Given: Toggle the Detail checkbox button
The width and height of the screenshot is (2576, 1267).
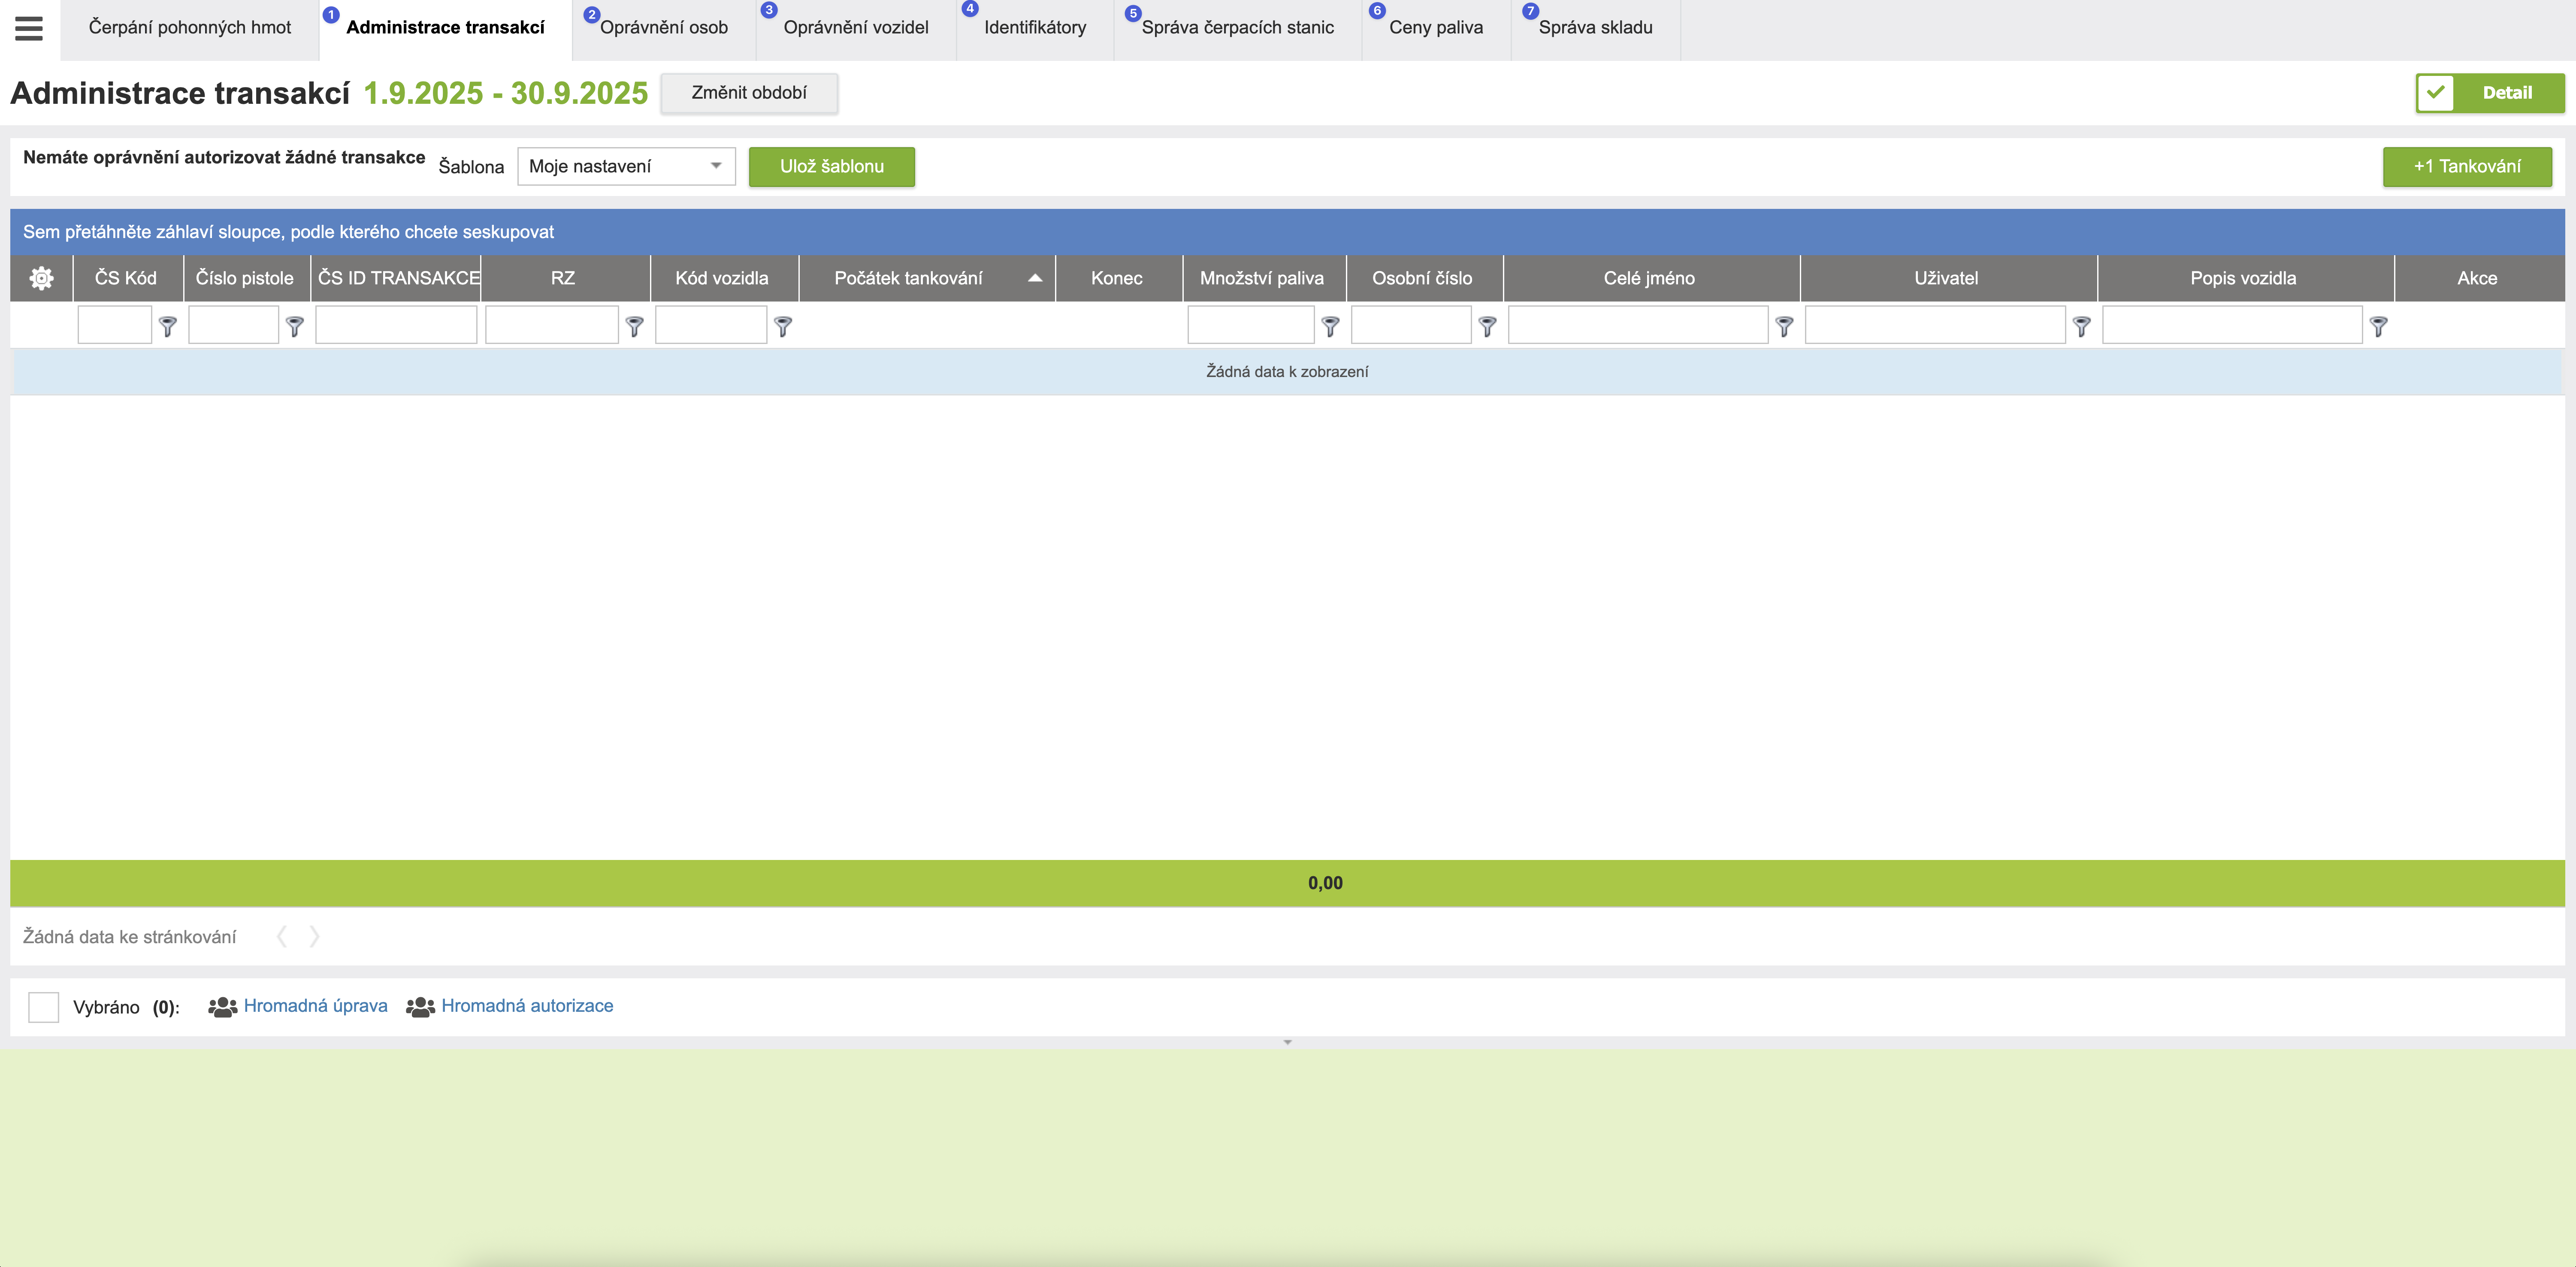Looking at the screenshot, I should (2436, 93).
